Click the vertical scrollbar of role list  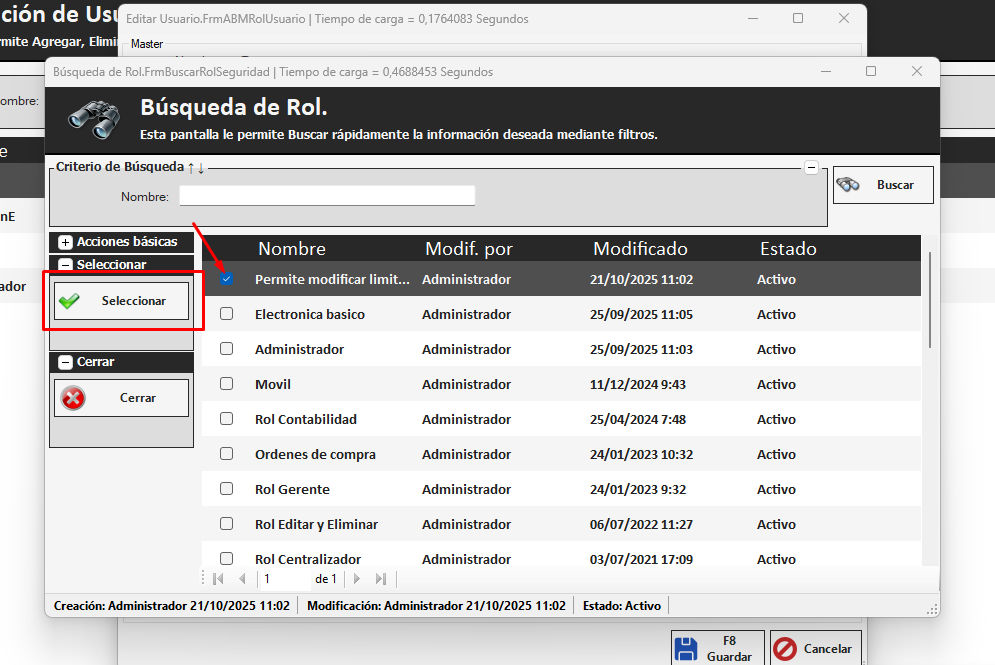click(x=930, y=300)
